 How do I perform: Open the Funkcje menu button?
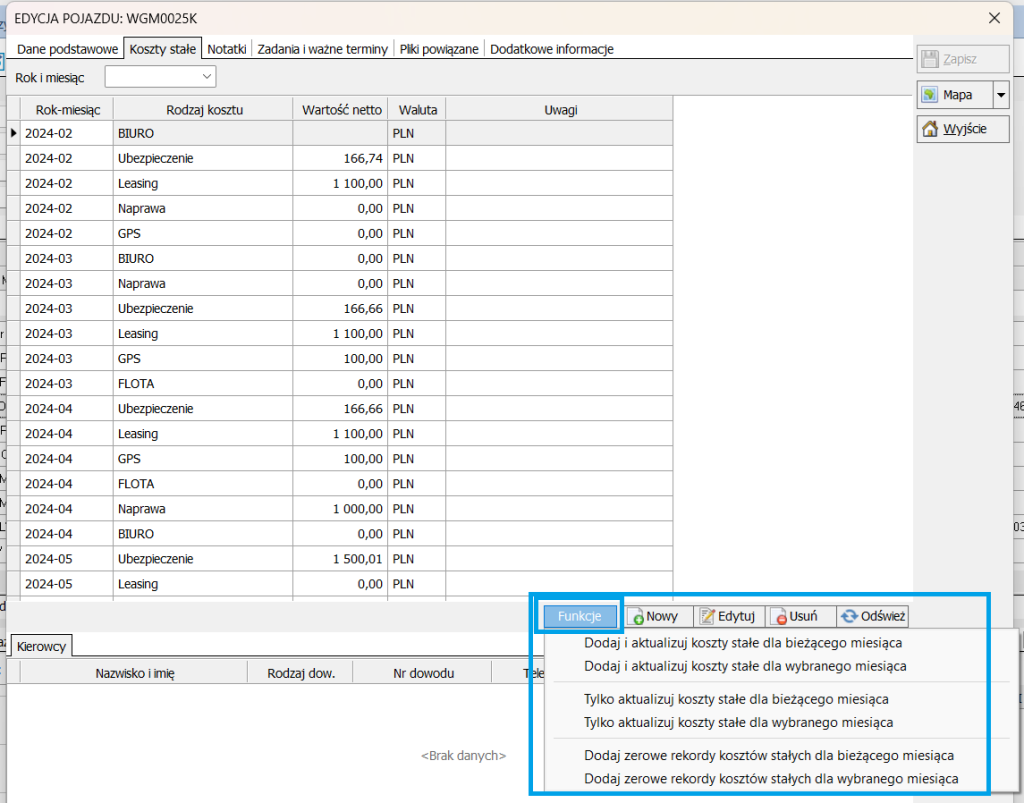pos(580,616)
